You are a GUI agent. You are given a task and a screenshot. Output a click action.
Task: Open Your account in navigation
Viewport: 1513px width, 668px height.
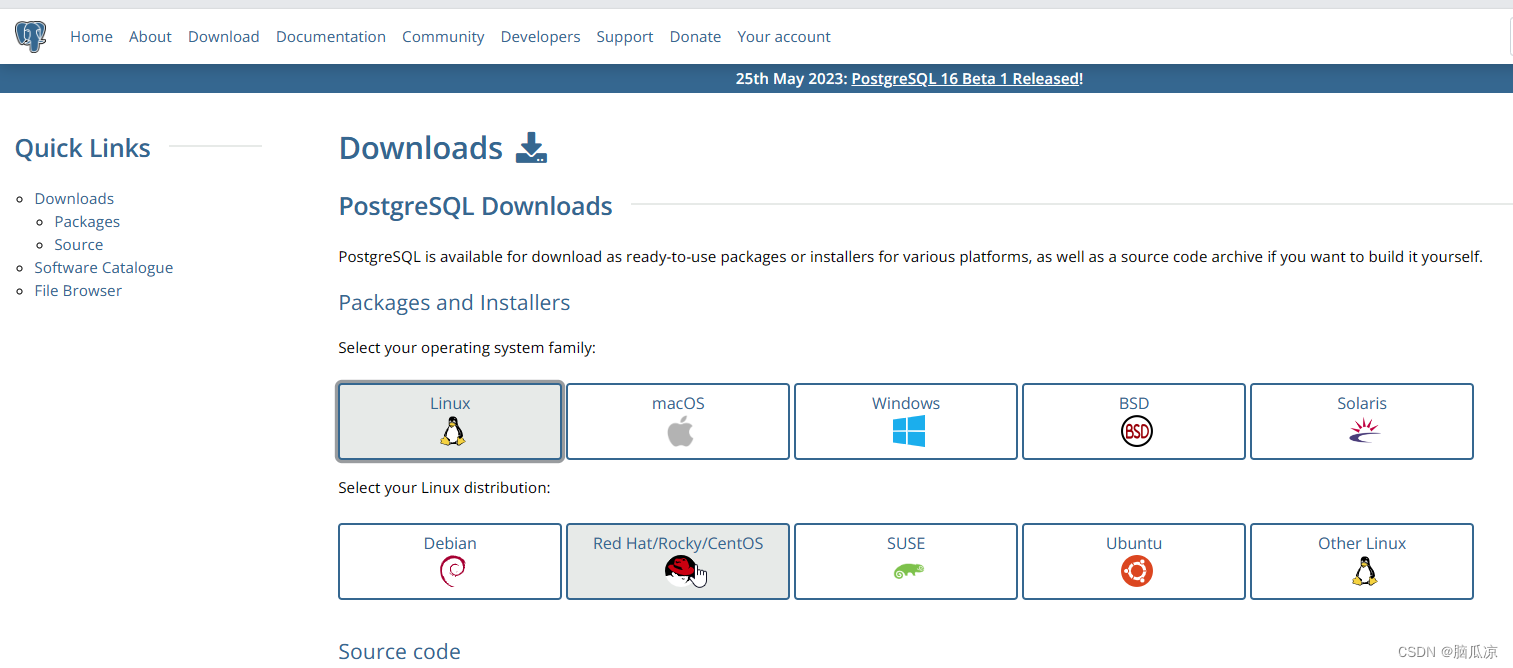784,37
